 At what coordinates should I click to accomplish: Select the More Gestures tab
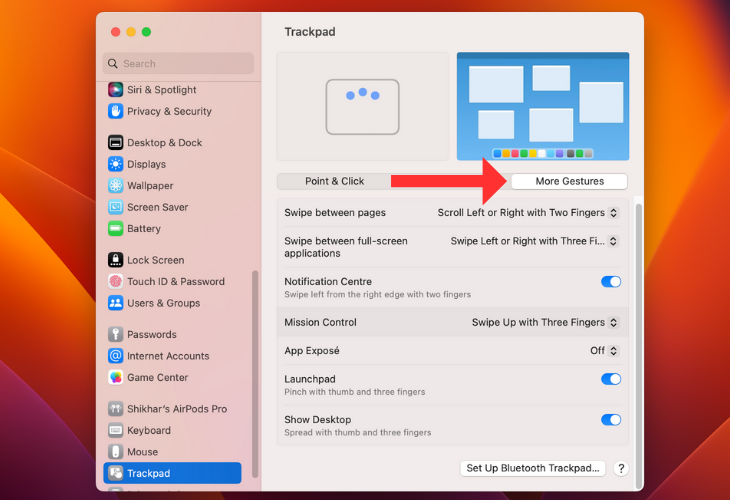[568, 181]
